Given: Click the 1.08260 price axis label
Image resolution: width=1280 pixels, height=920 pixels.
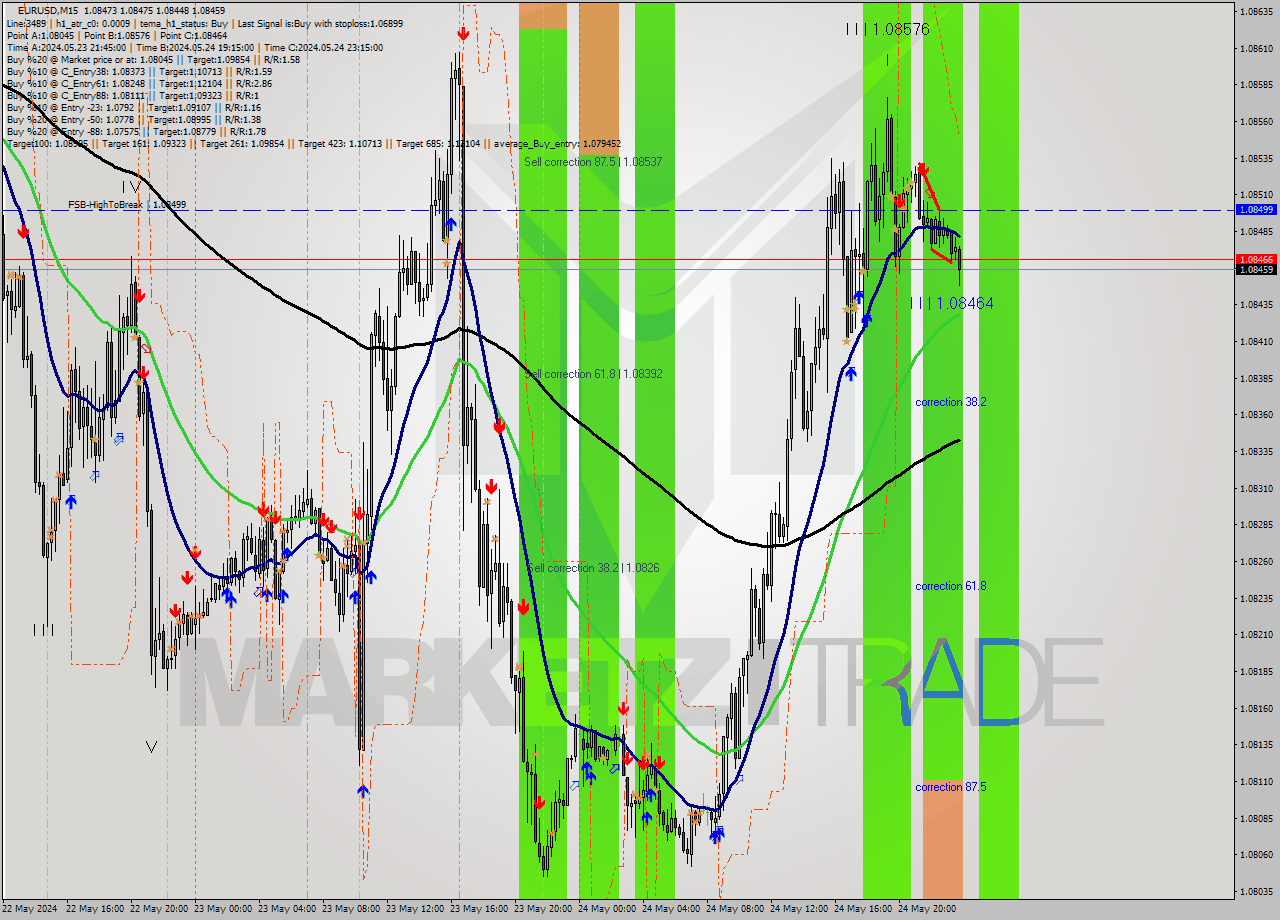Looking at the screenshot, I should (1255, 561).
